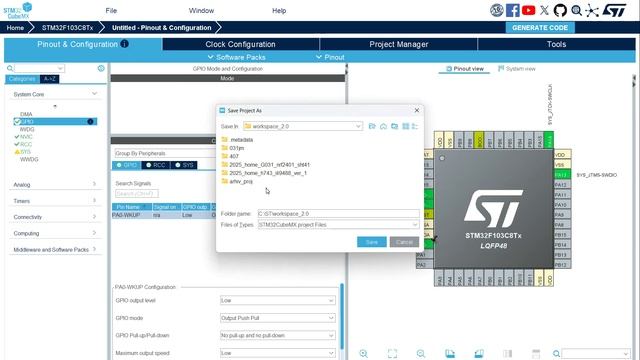The height and width of the screenshot is (360, 640).
Task: Click the GENERATE CODE button
Action: [x=540, y=27]
